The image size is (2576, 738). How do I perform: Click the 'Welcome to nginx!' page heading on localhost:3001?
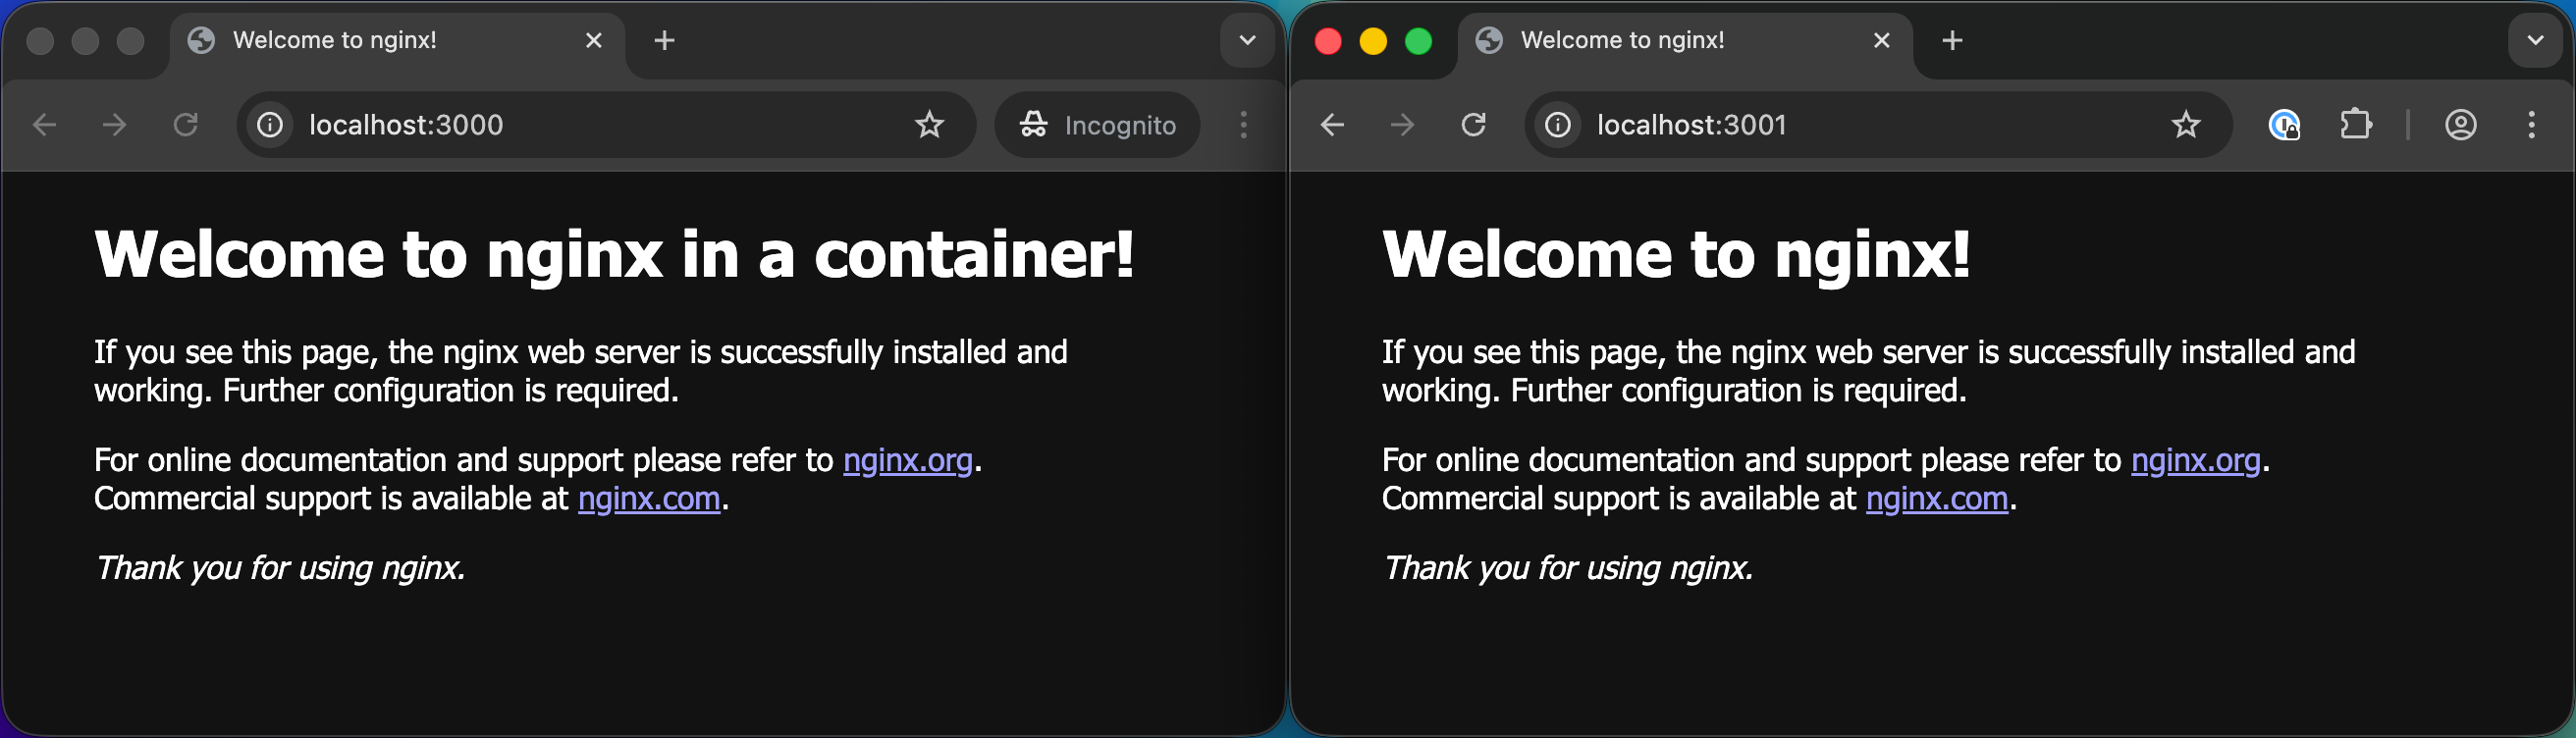[1676, 254]
